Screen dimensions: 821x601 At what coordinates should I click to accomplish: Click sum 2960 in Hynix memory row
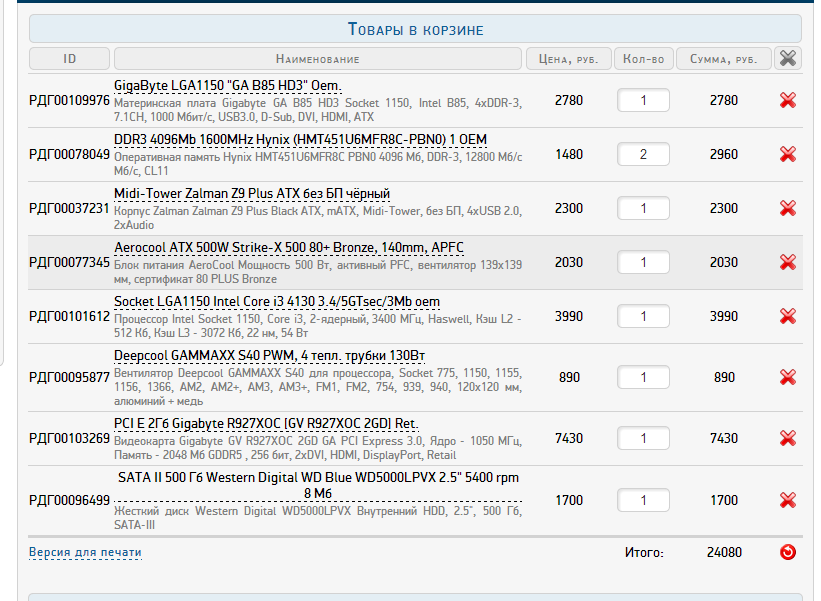point(724,154)
